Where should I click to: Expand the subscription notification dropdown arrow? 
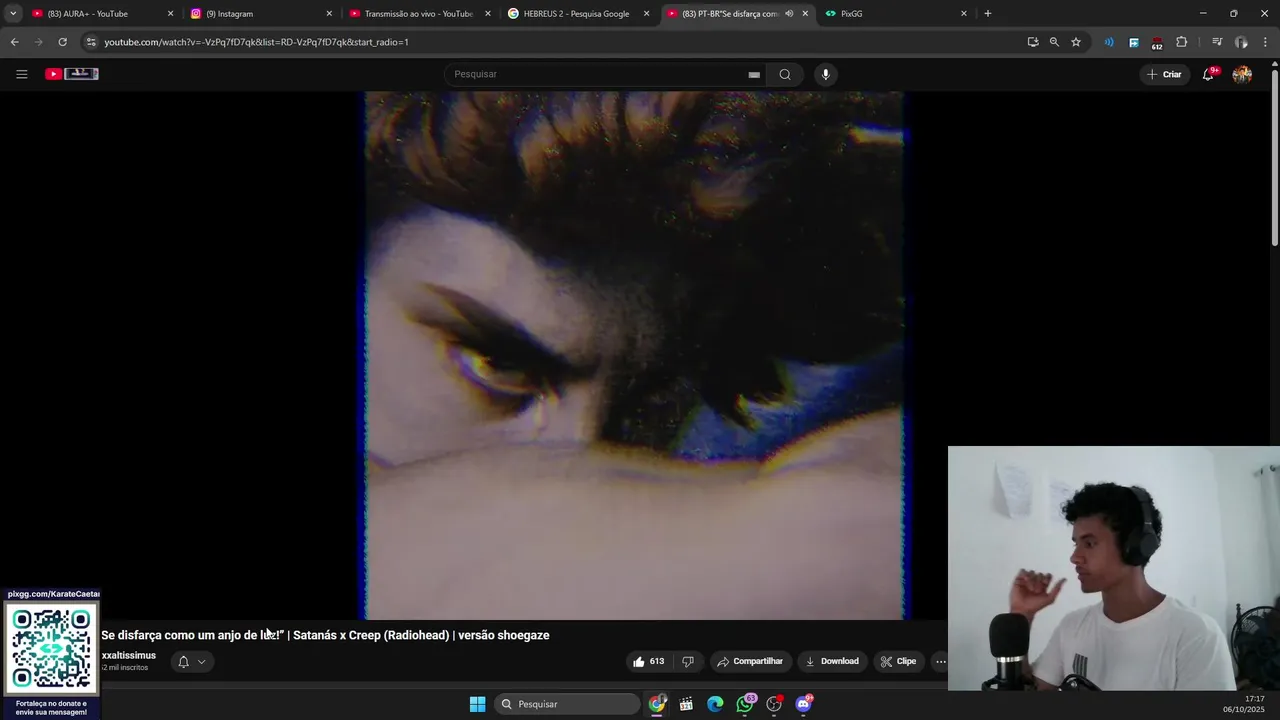click(201, 661)
